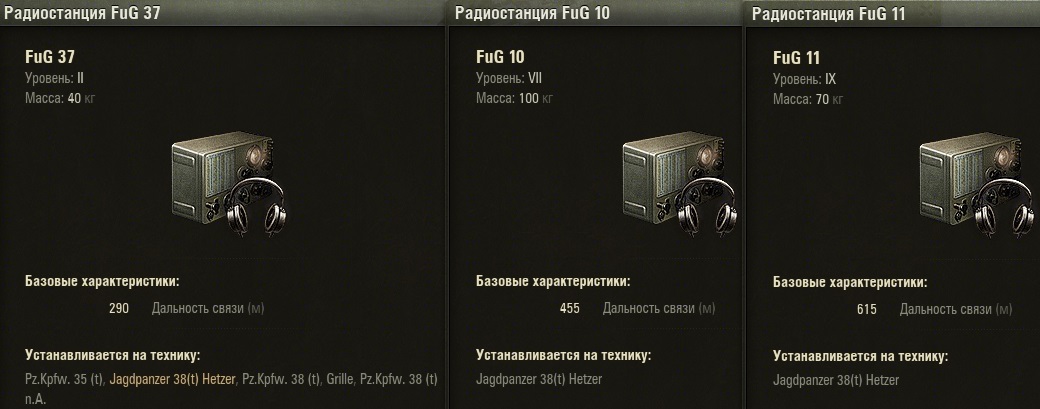The image size is (1040, 409).
Task: Open the Pz.Kpfw. 35 (t) vehicle link
Action: (x=64, y=380)
